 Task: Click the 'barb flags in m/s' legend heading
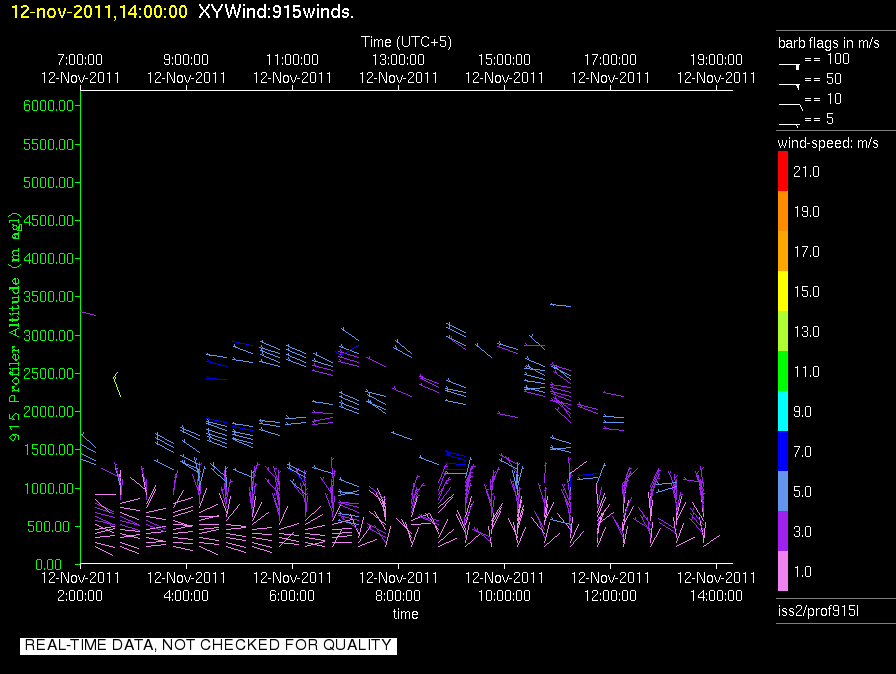(829, 43)
